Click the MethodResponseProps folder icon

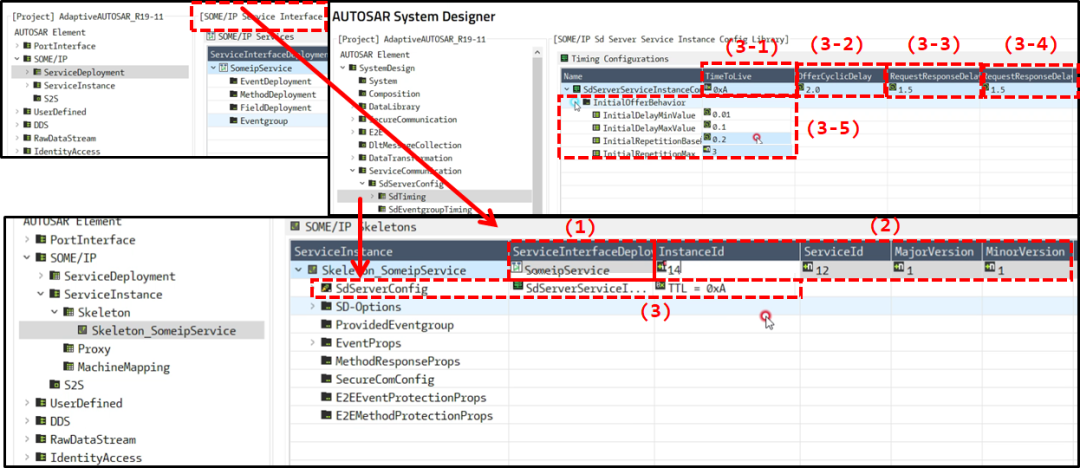point(326,361)
